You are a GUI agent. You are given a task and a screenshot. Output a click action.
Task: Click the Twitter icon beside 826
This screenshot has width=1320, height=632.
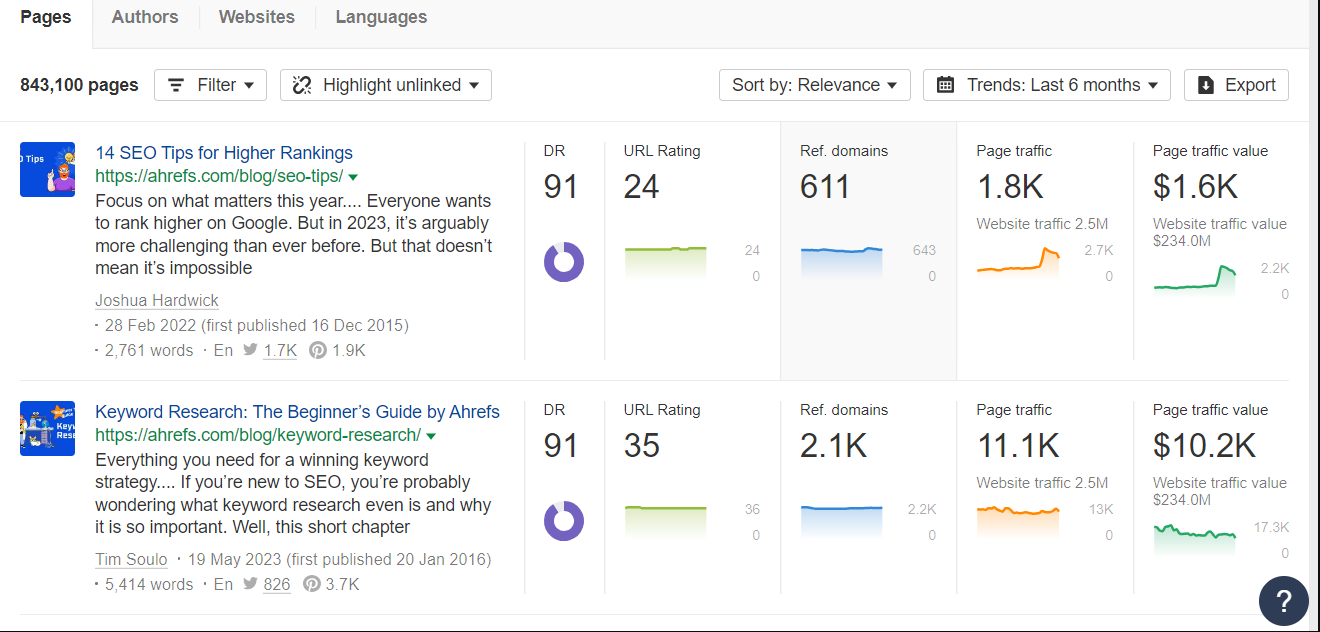(x=251, y=584)
